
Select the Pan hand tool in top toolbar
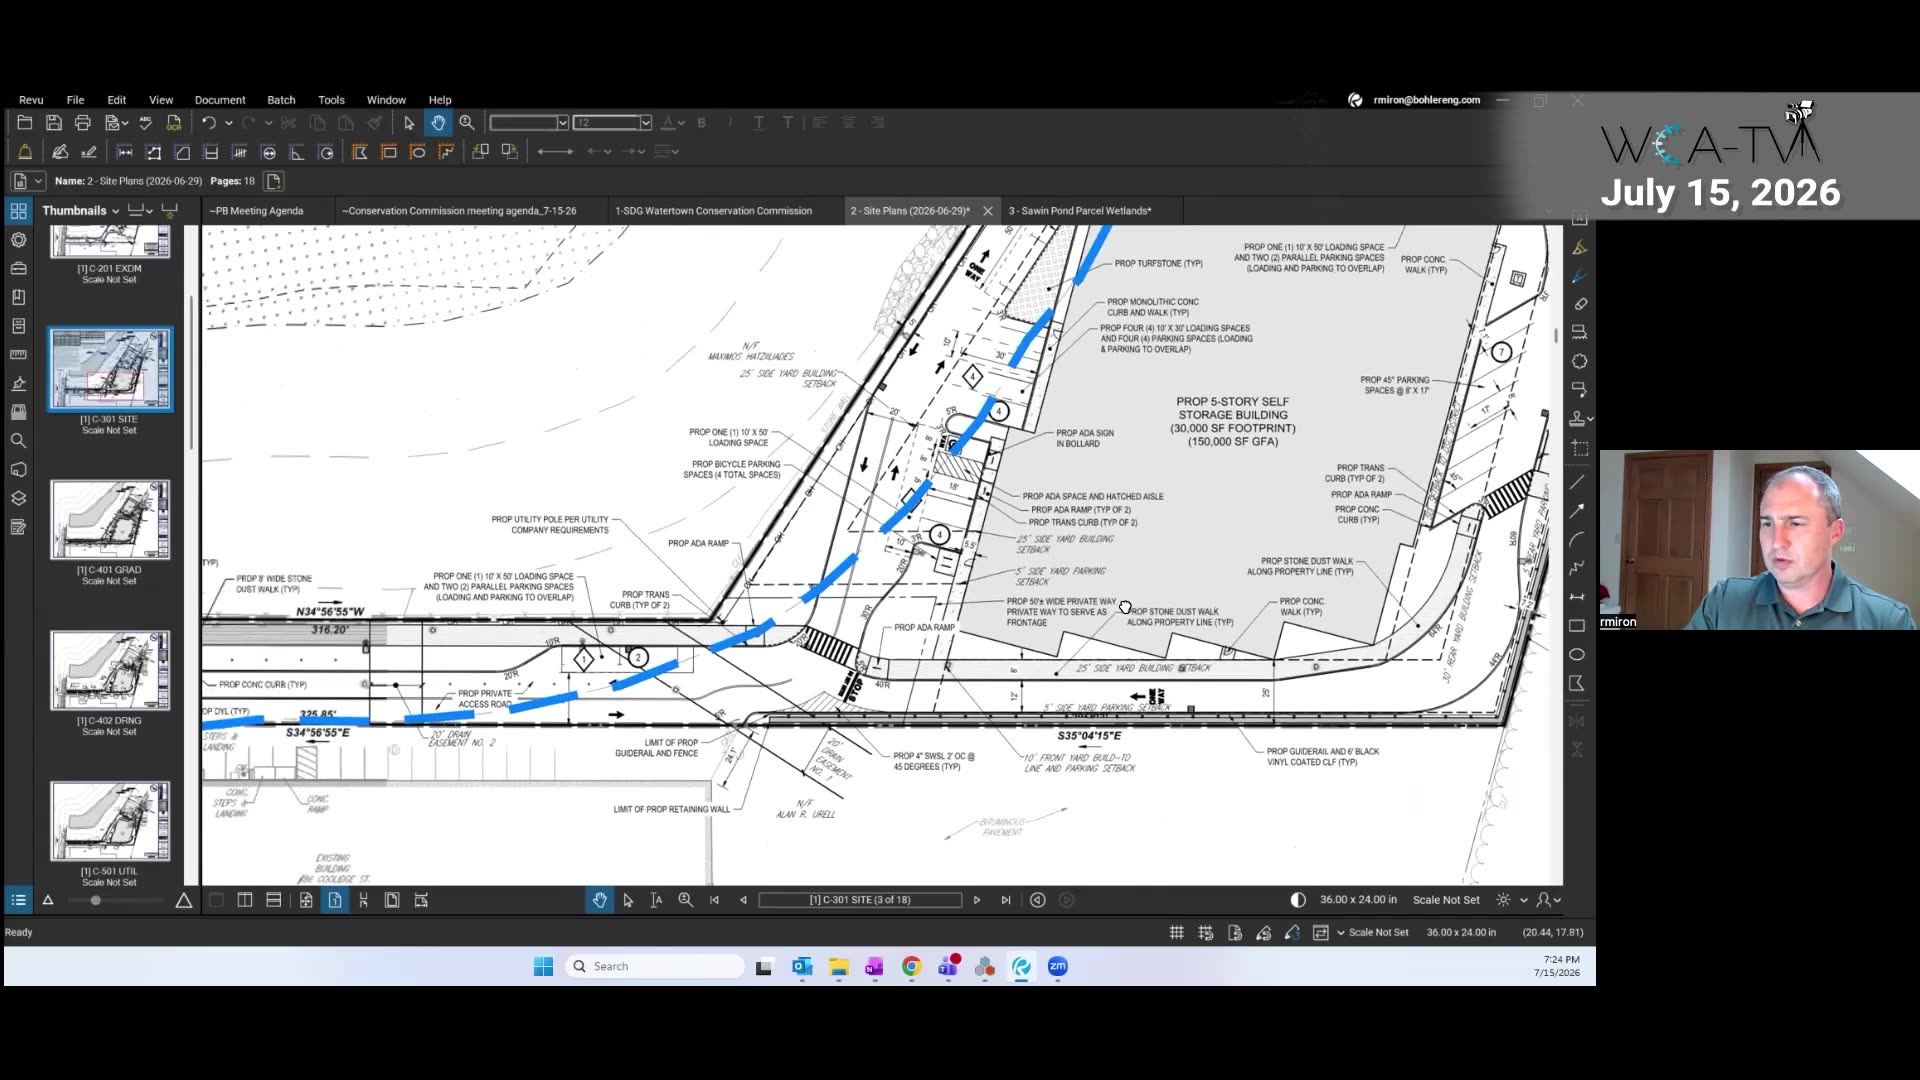438,123
